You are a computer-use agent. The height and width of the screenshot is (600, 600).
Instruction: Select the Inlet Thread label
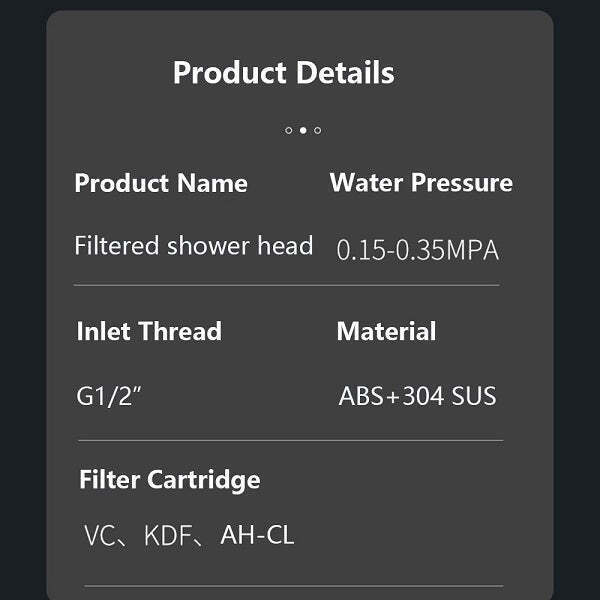[x=149, y=331]
